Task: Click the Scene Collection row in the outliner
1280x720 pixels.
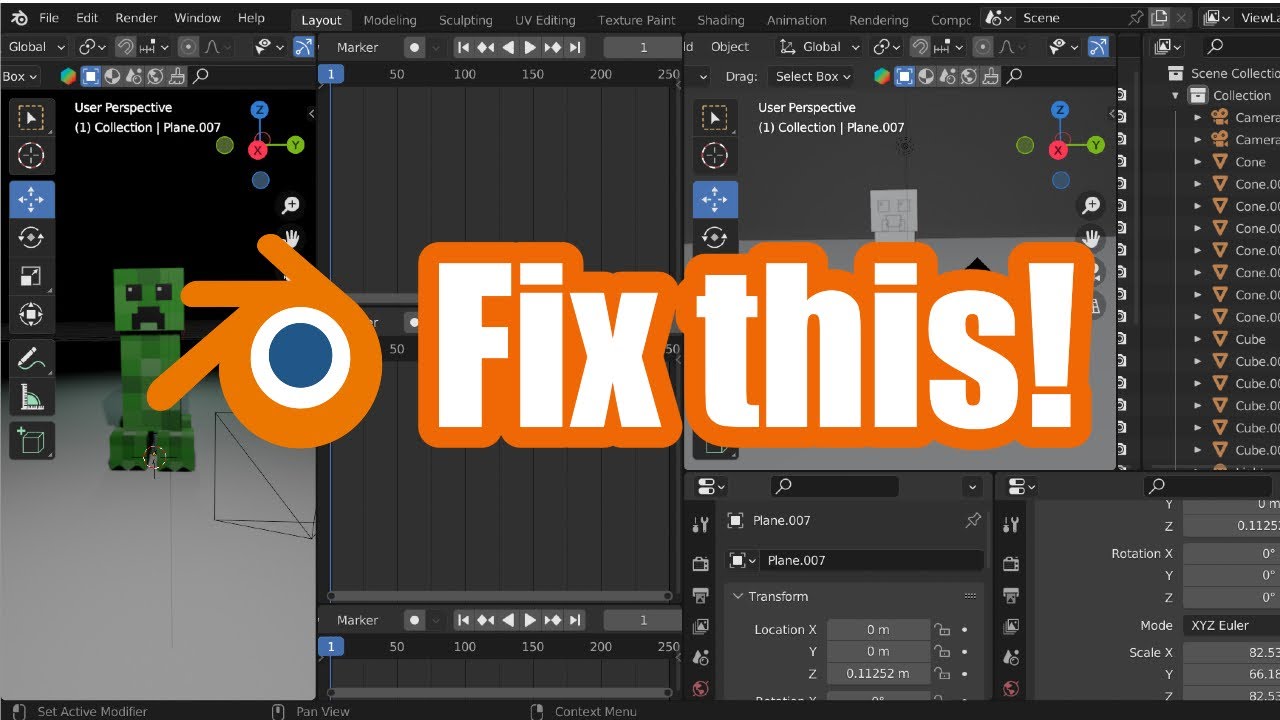Action: (1225, 73)
